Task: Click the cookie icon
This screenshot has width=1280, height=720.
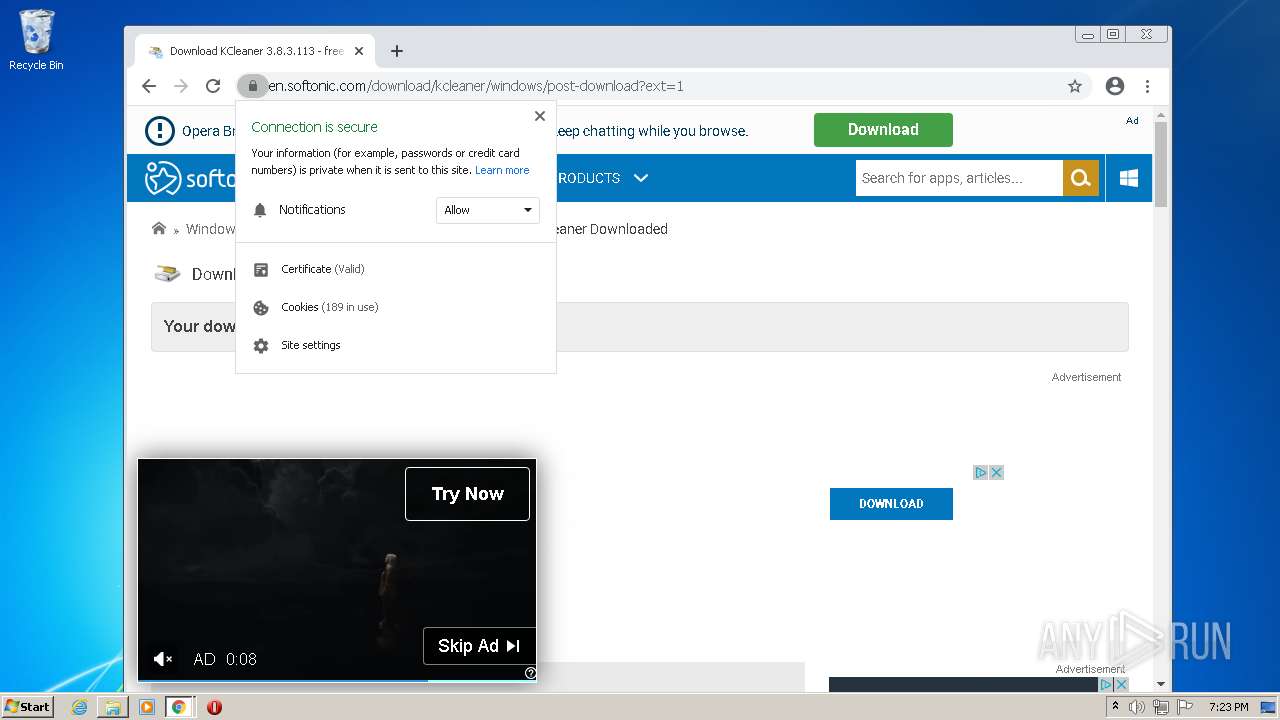Action: coord(261,308)
